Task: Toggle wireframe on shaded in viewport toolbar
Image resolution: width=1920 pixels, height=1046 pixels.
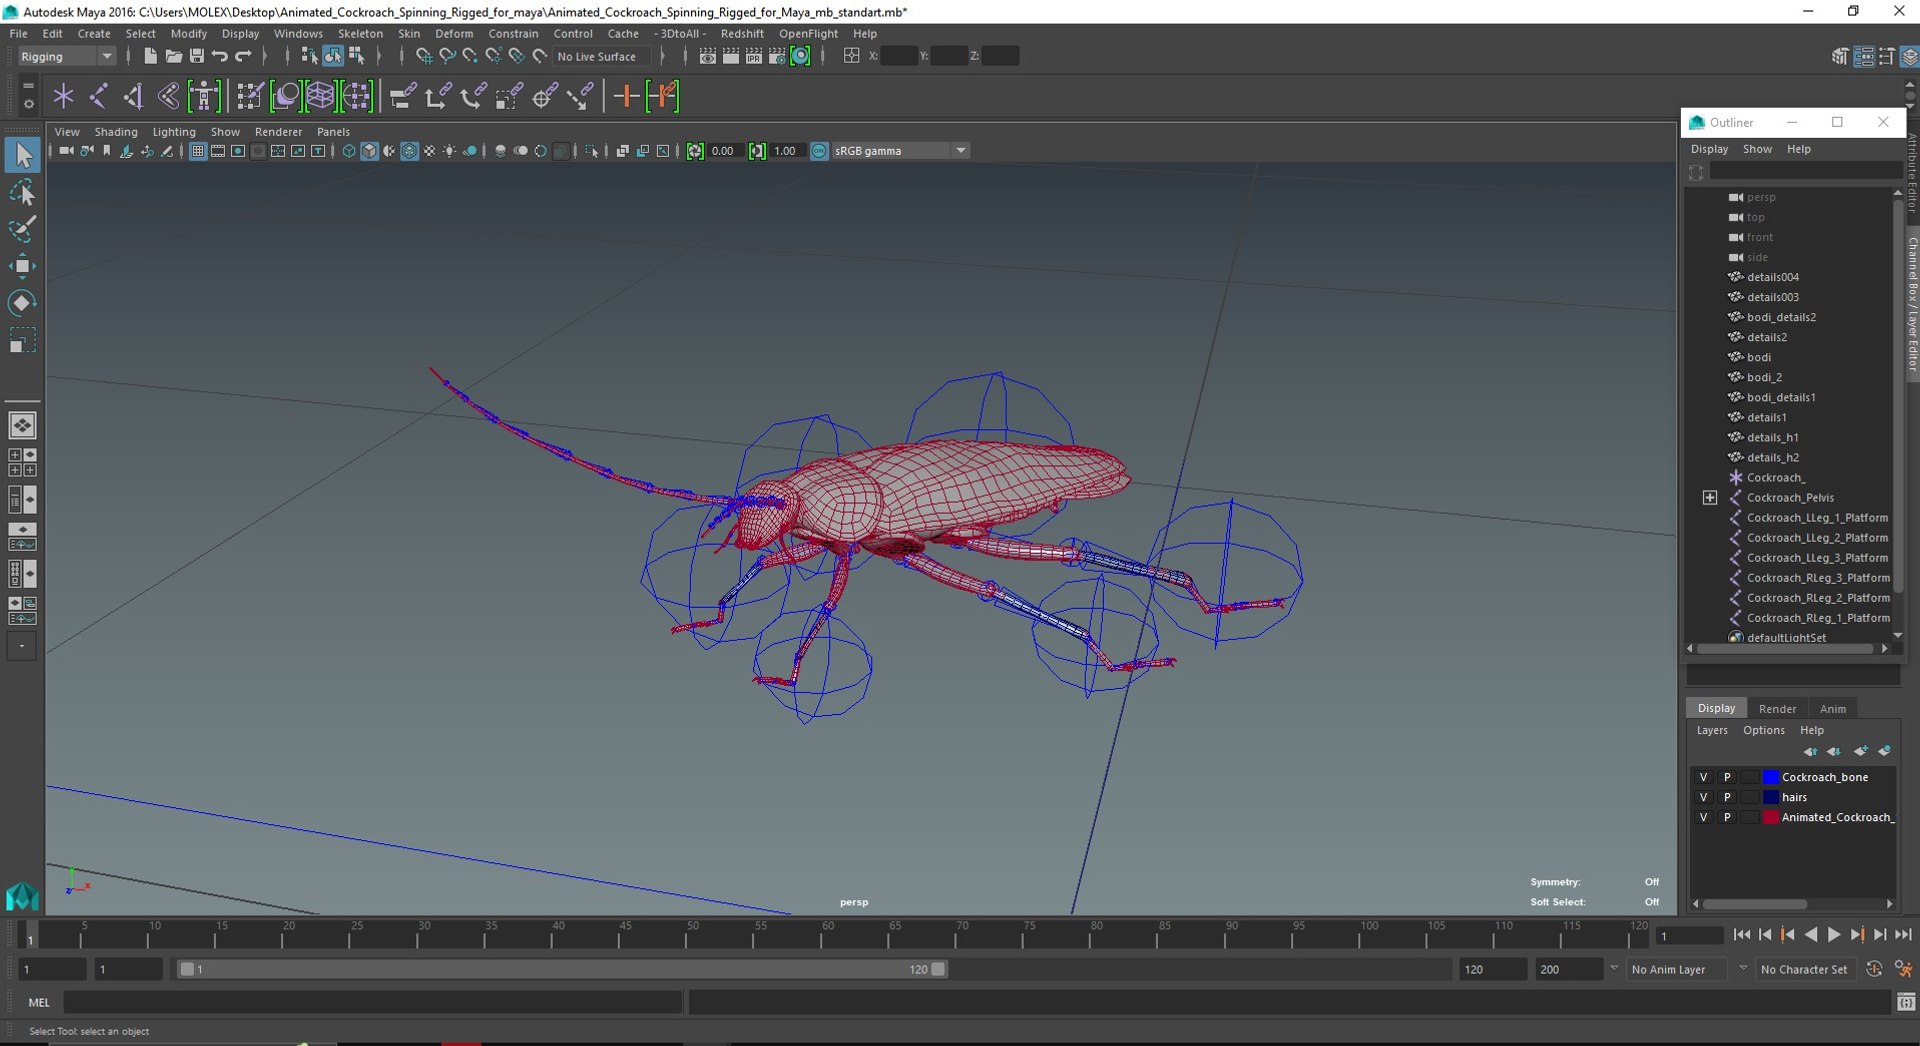Action: [409, 151]
